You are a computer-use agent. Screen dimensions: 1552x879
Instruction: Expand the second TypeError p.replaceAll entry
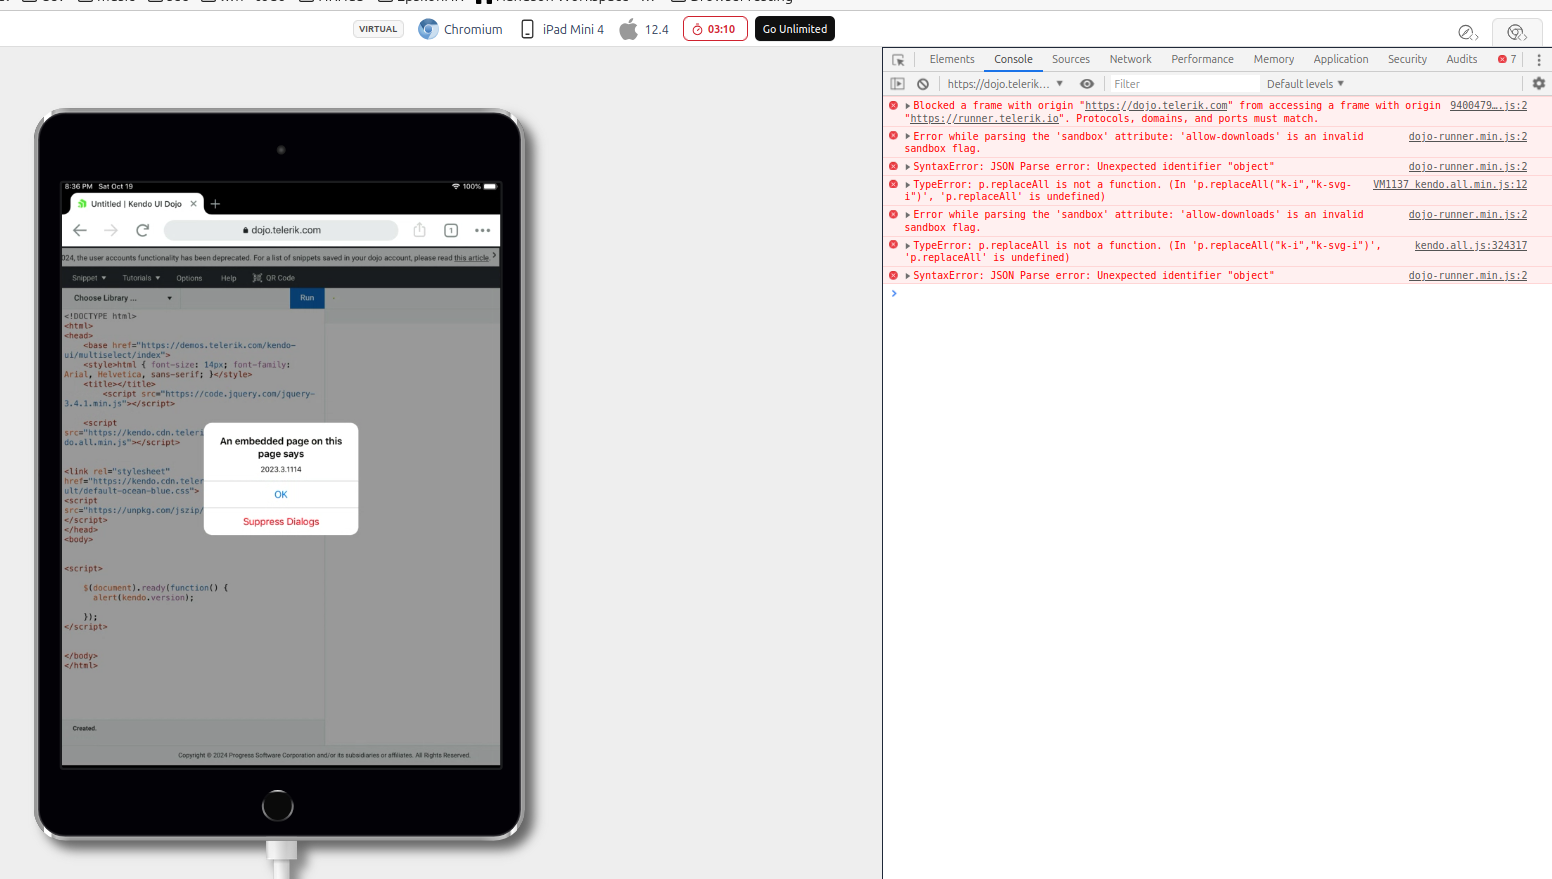coord(908,245)
